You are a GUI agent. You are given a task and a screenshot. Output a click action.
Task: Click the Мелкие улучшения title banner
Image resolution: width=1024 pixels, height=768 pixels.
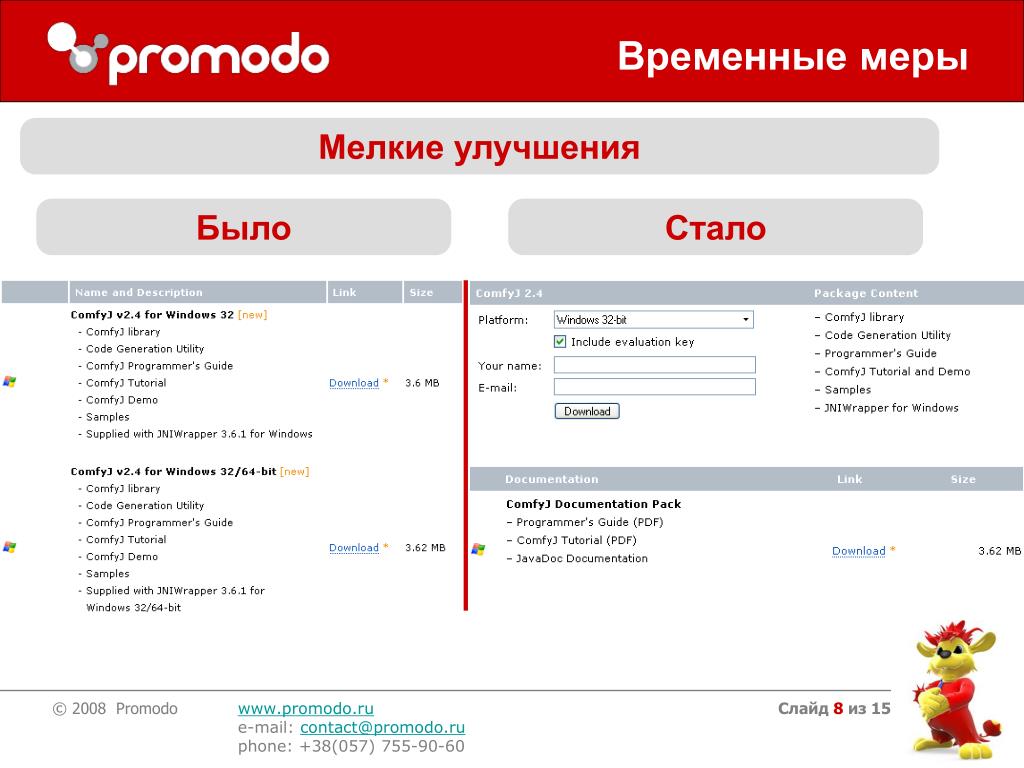(479, 146)
